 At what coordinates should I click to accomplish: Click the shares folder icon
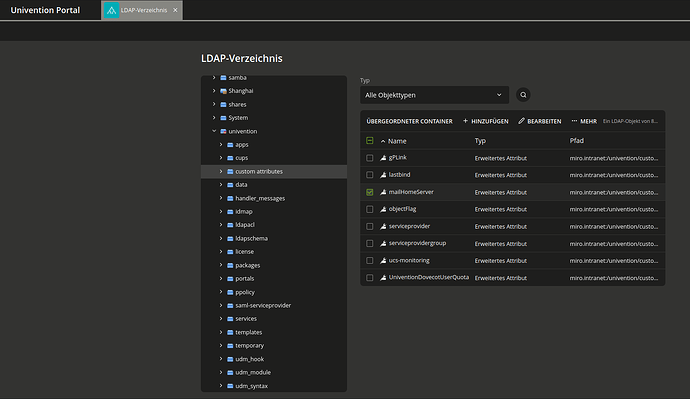coord(223,105)
